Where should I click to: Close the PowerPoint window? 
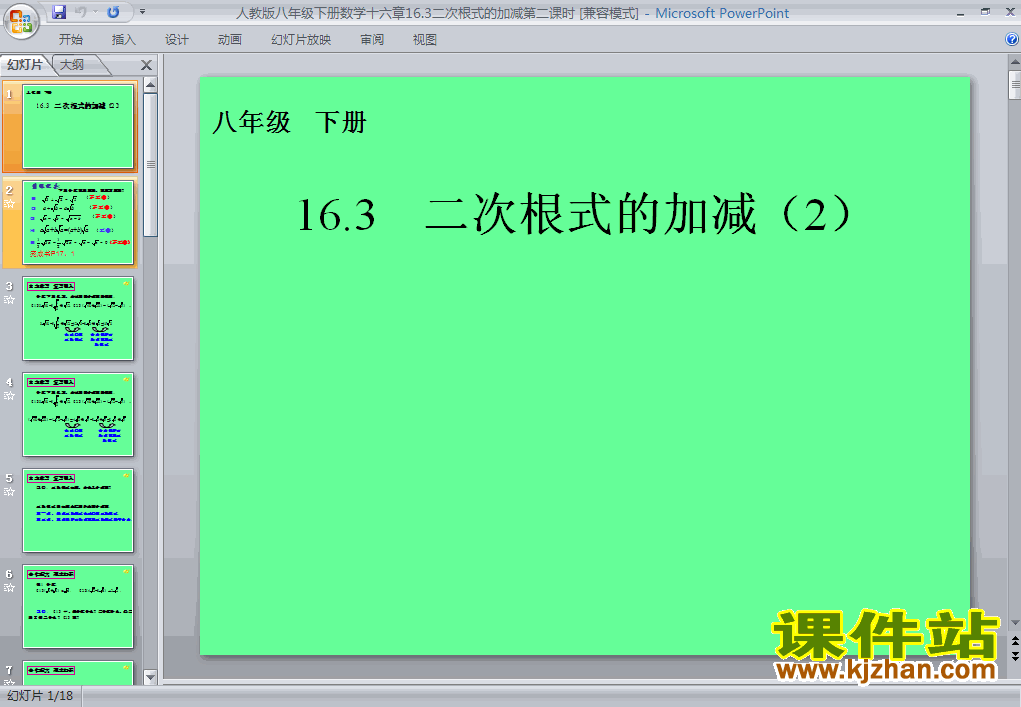pos(1010,12)
